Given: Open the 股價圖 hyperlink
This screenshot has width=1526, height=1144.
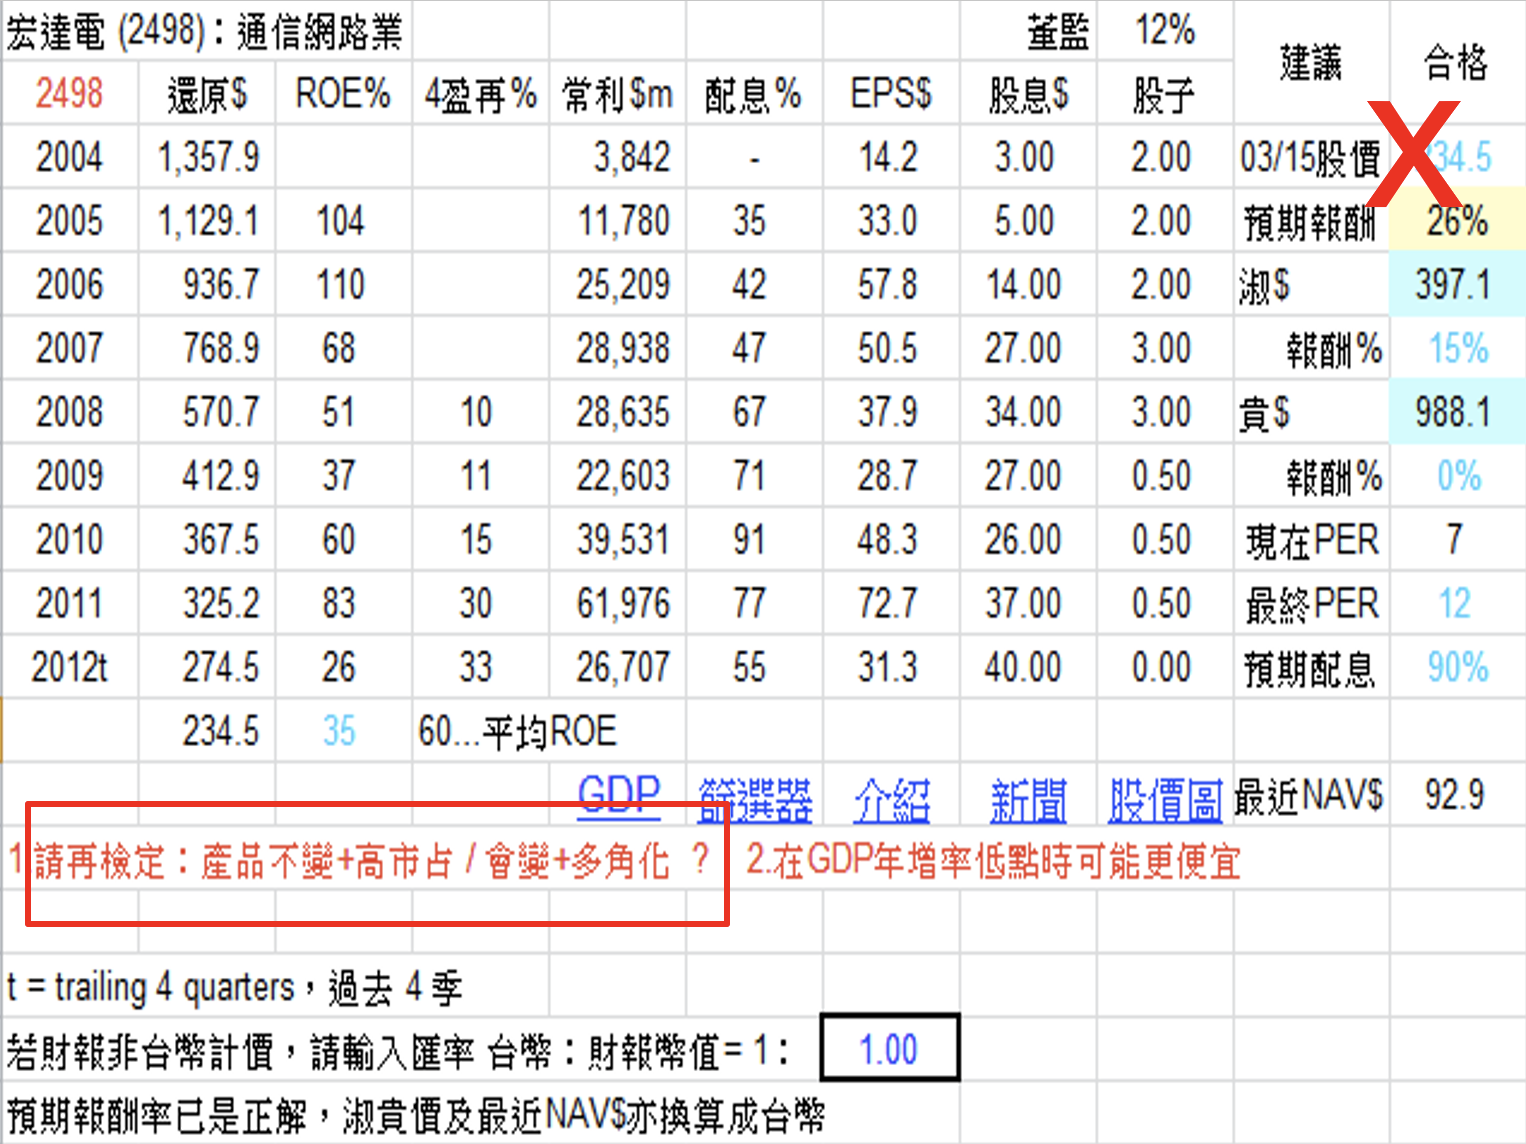Looking at the screenshot, I should (x=1165, y=800).
